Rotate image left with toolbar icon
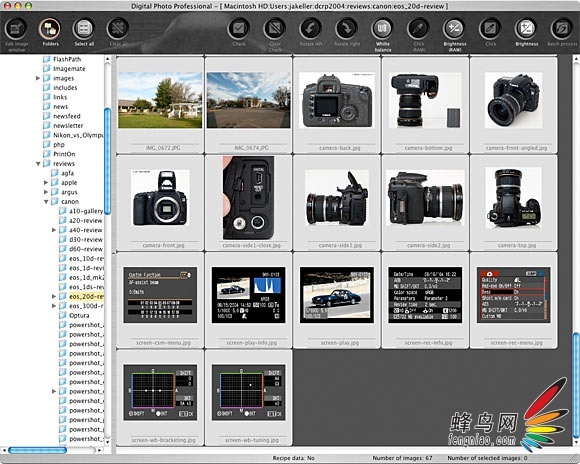580x464 pixels. coord(311,28)
